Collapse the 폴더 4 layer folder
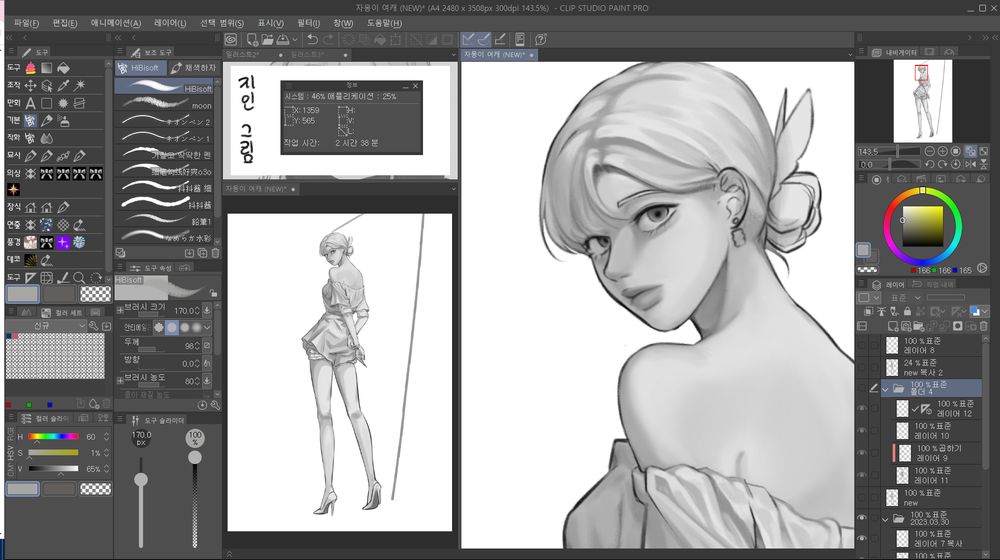This screenshot has height=560, width=1000. click(885, 388)
